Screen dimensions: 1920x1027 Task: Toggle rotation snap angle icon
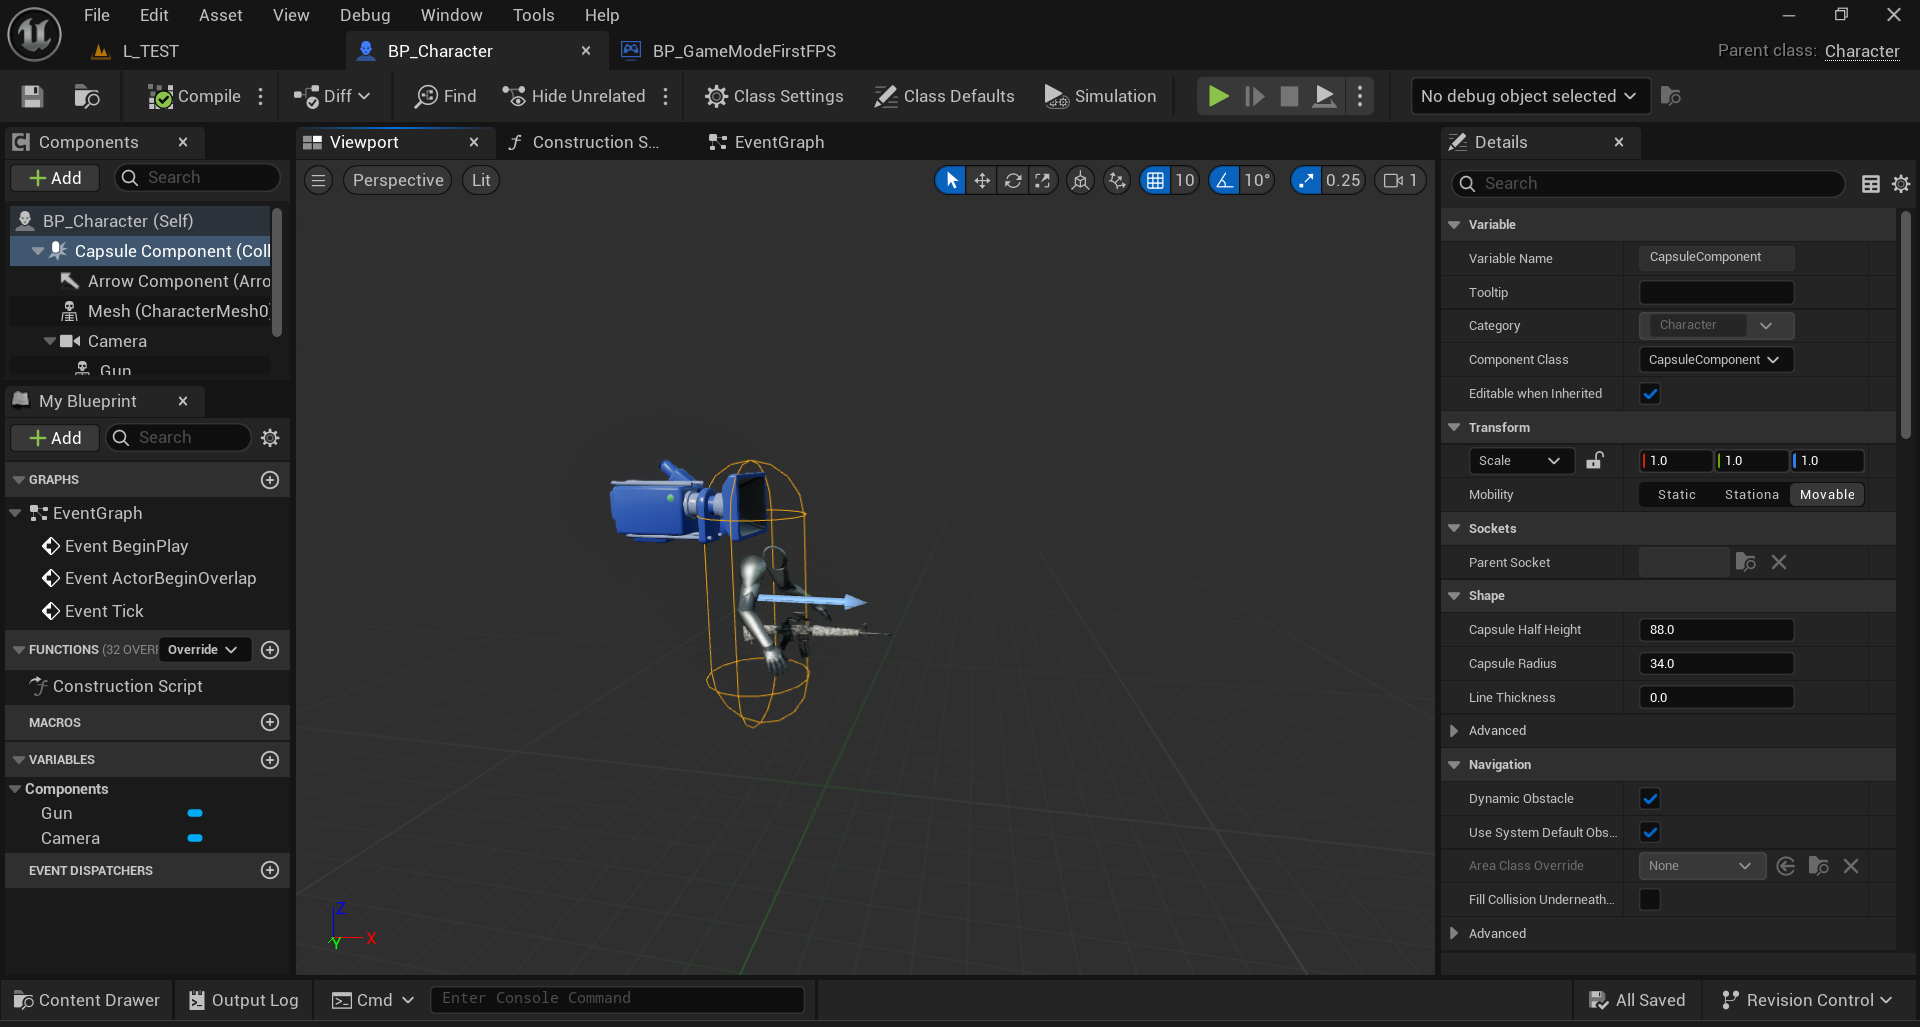1224,180
